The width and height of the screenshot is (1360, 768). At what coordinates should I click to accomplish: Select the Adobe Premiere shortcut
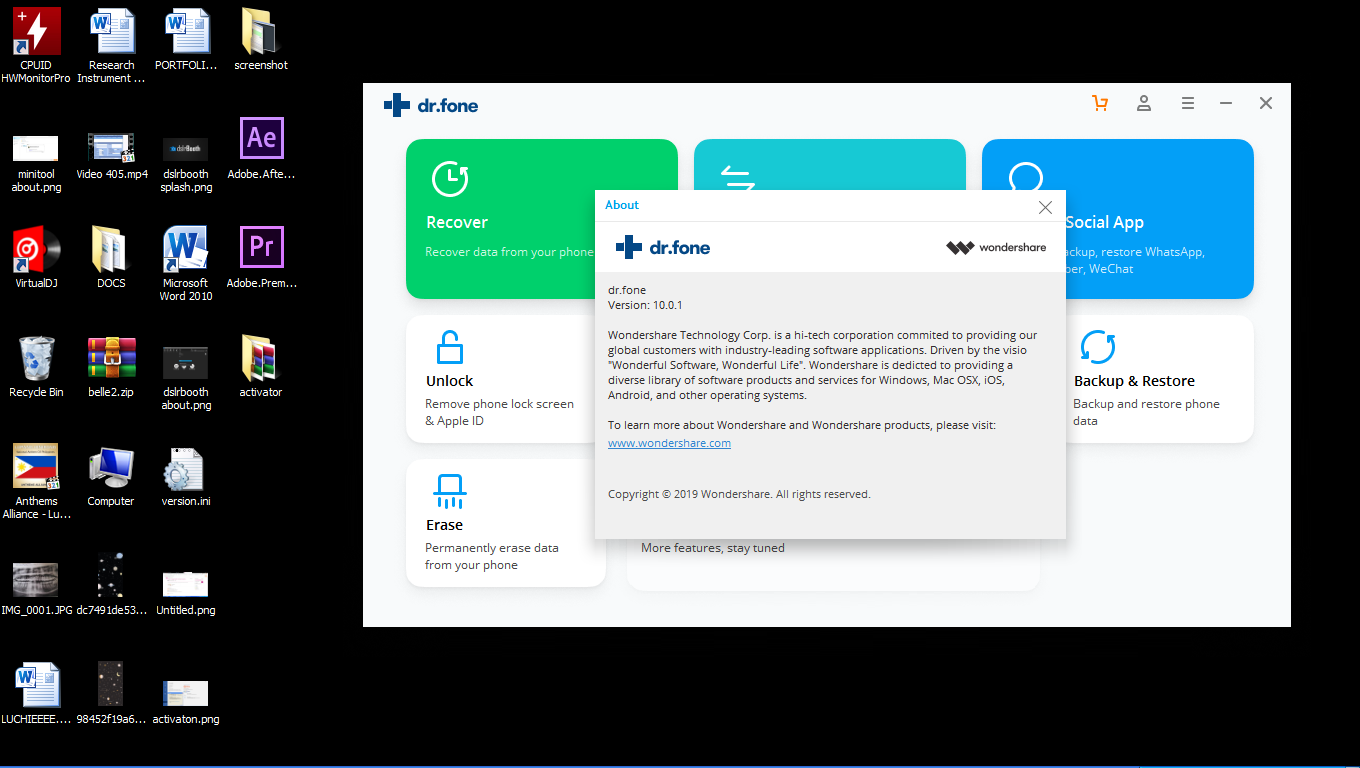coord(261,257)
